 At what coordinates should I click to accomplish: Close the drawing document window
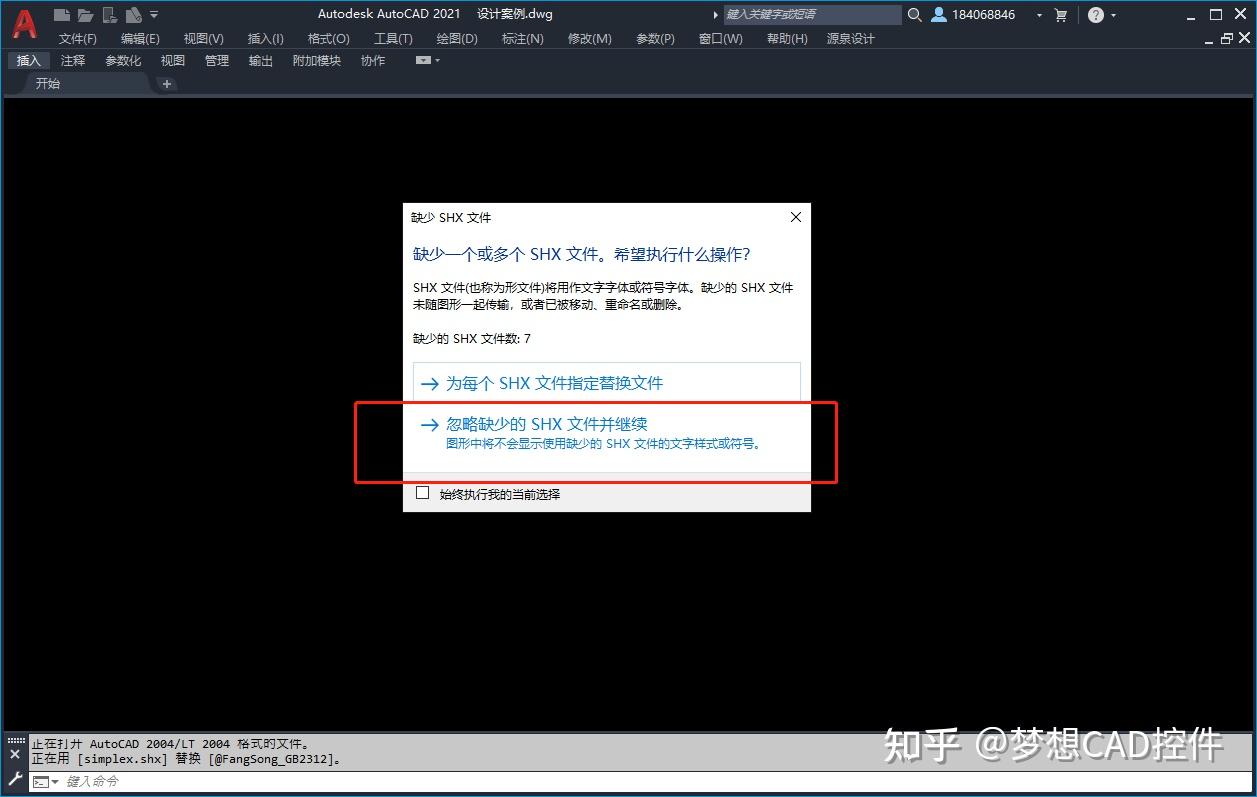coord(1243,39)
